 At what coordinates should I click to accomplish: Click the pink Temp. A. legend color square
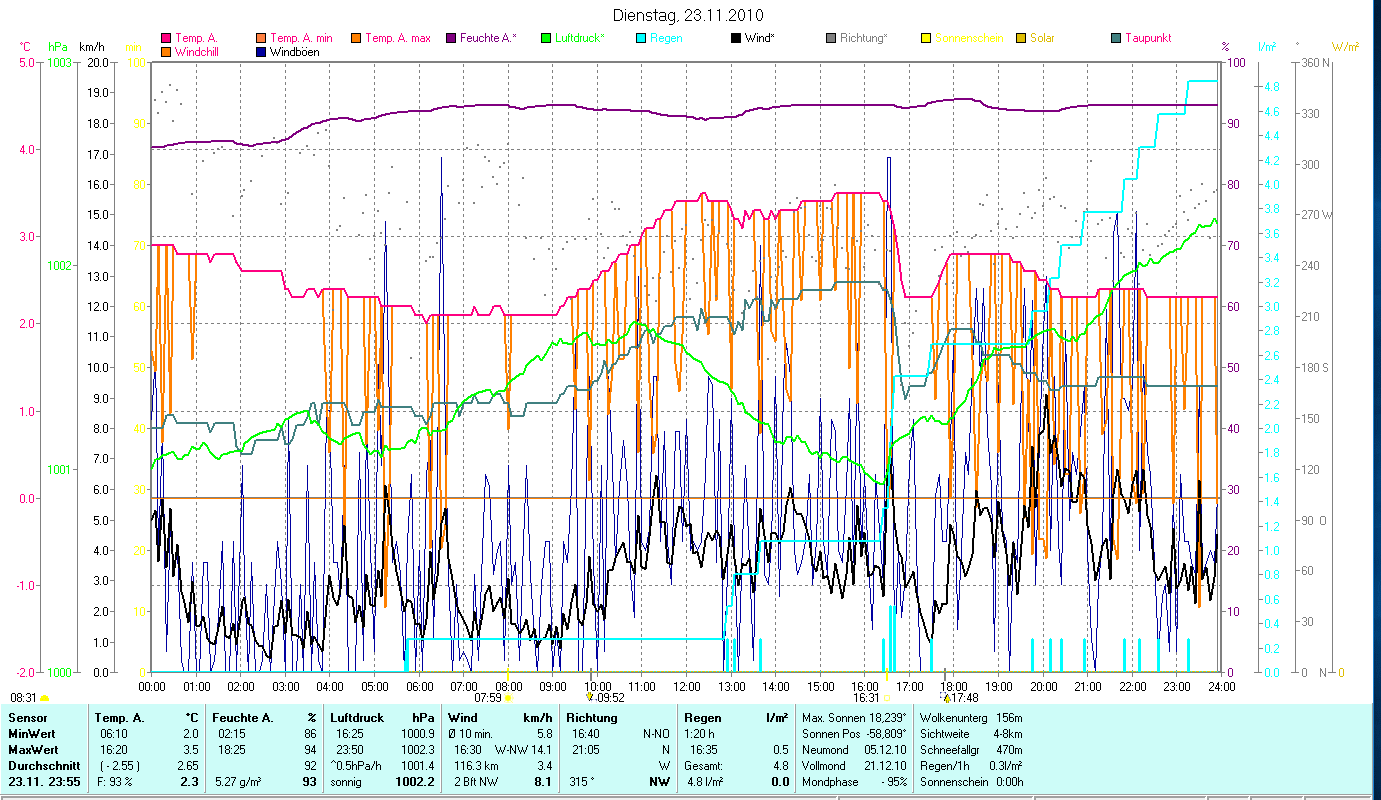click(x=166, y=38)
